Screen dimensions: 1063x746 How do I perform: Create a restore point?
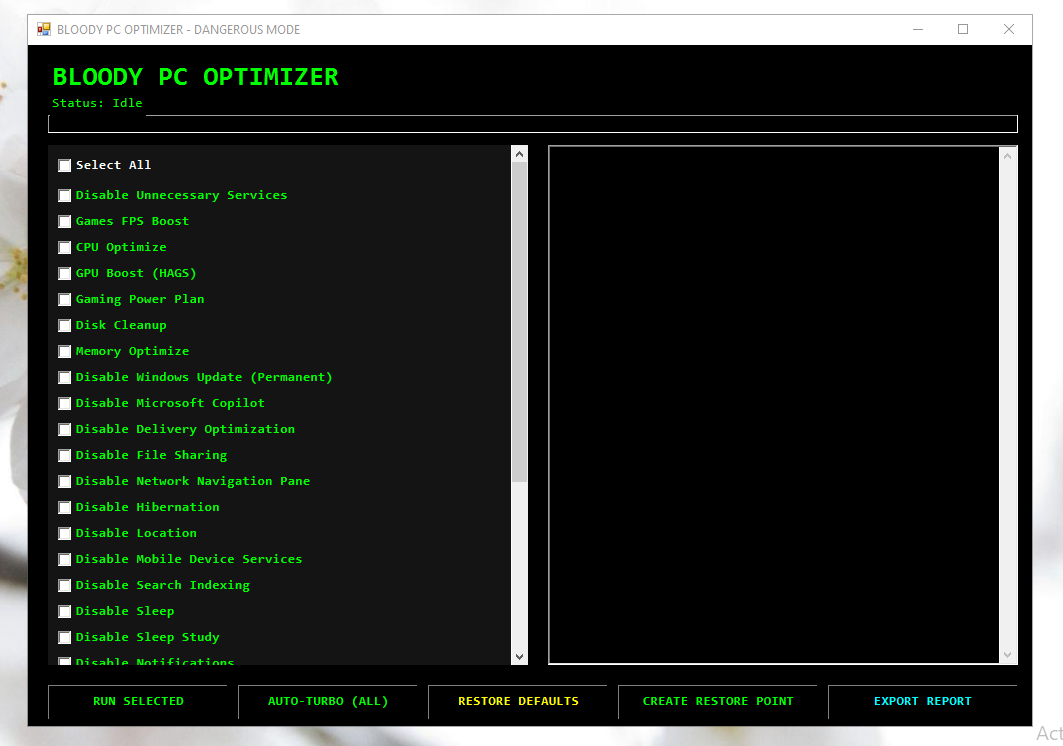point(719,701)
